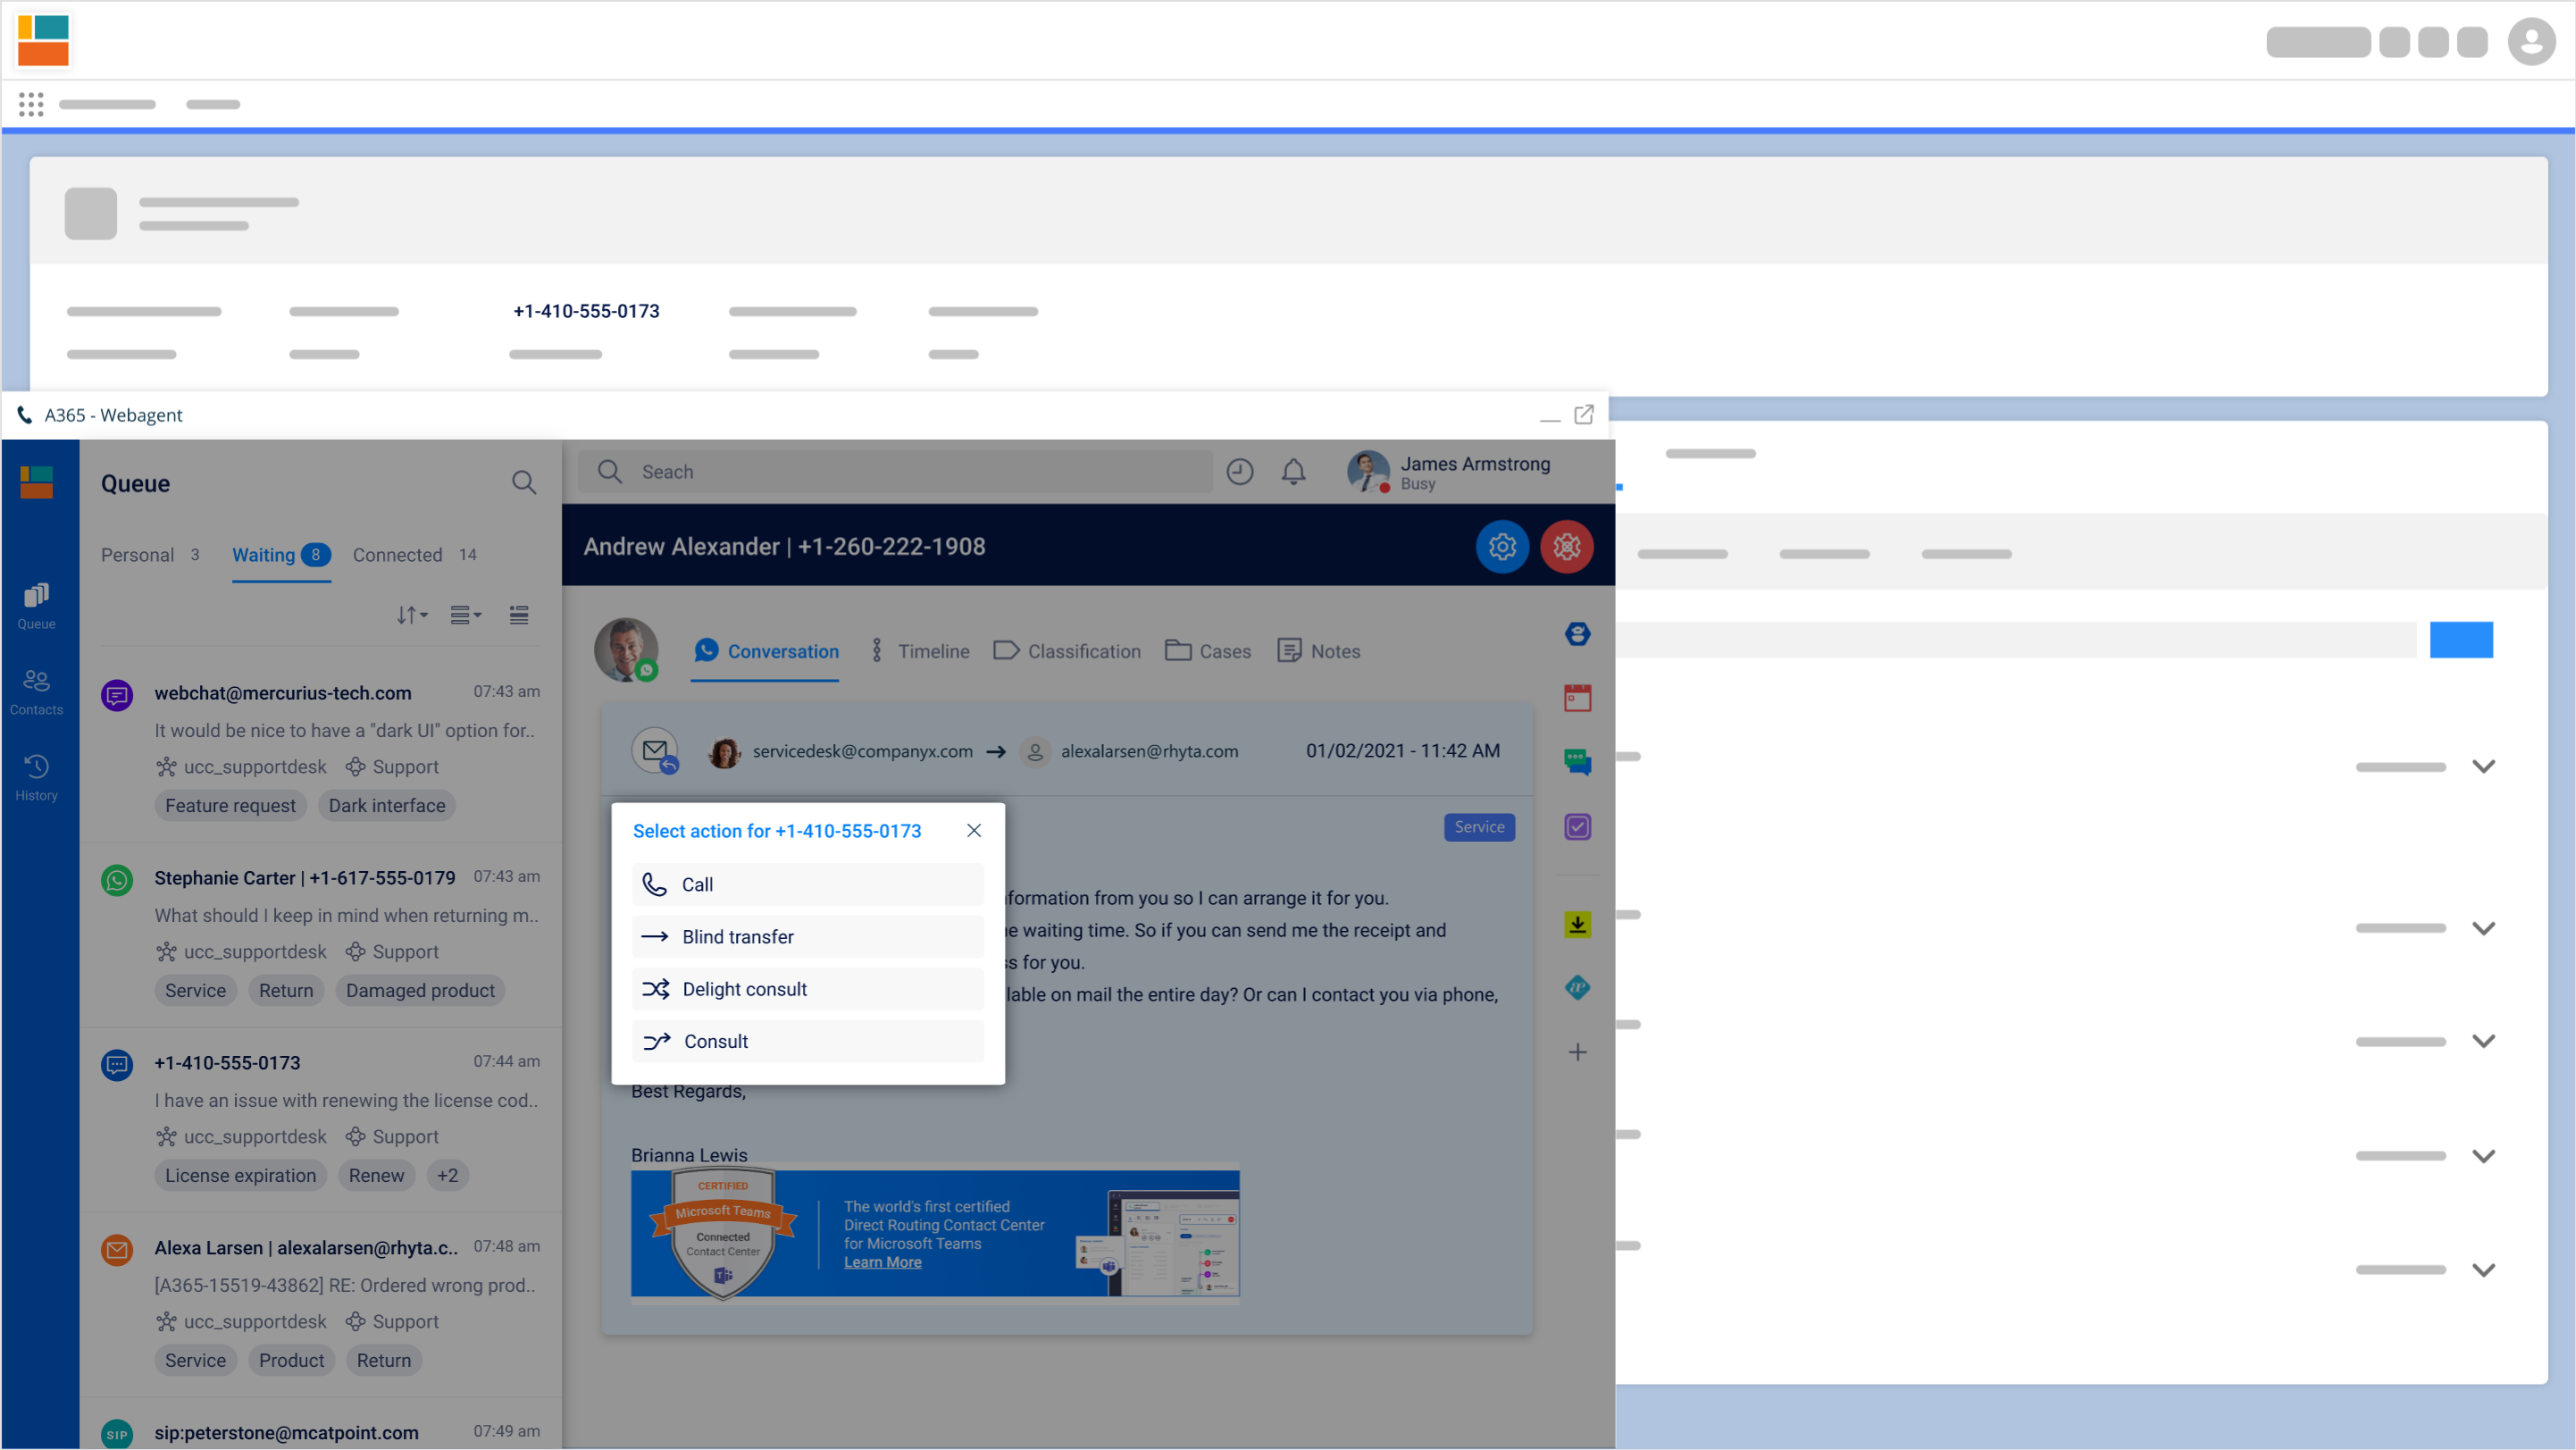Switch to the Waiting queue tab
Image resolution: width=2576 pixels, height=1450 pixels.
pos(281,555)
